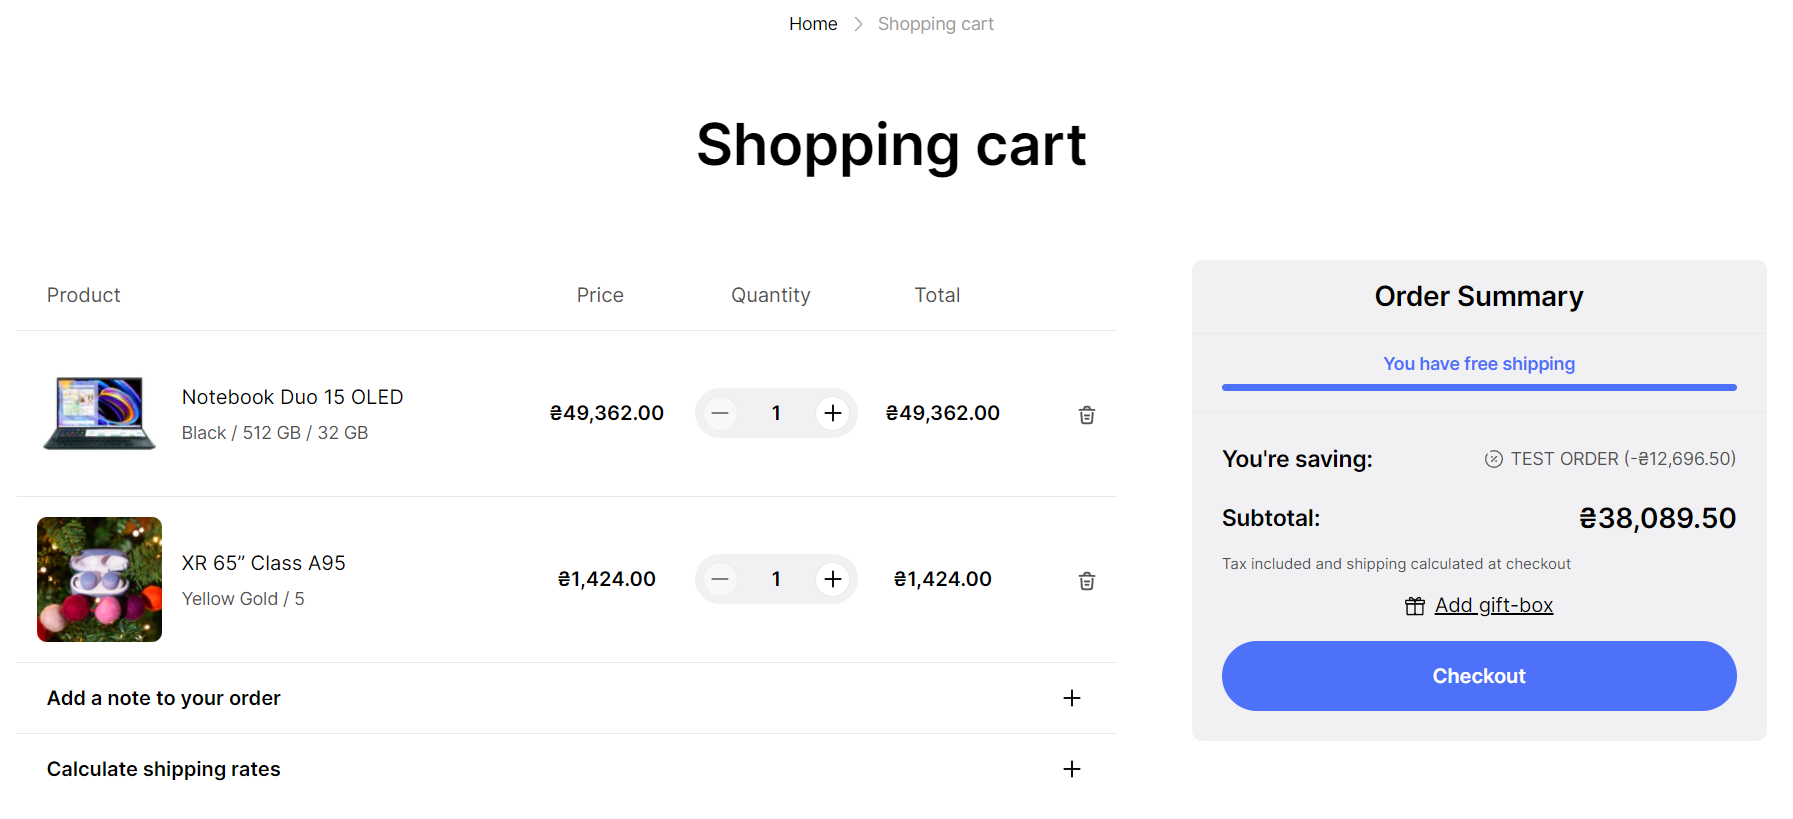Decrease Notebook Duo quantity with minus
The image size is (1793, 819).
(720, 413)
